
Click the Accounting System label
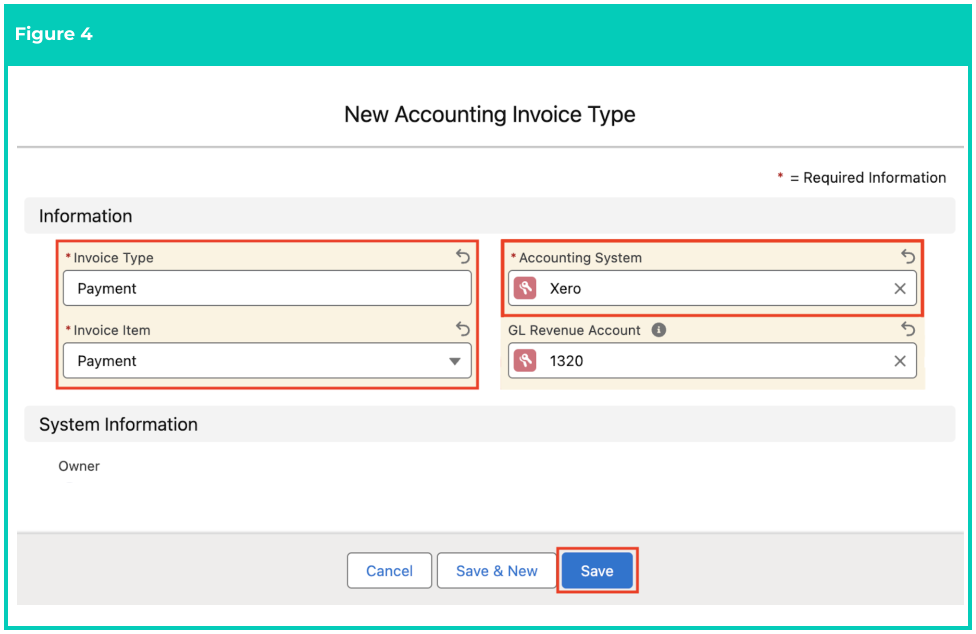click(x=580, y=258)
